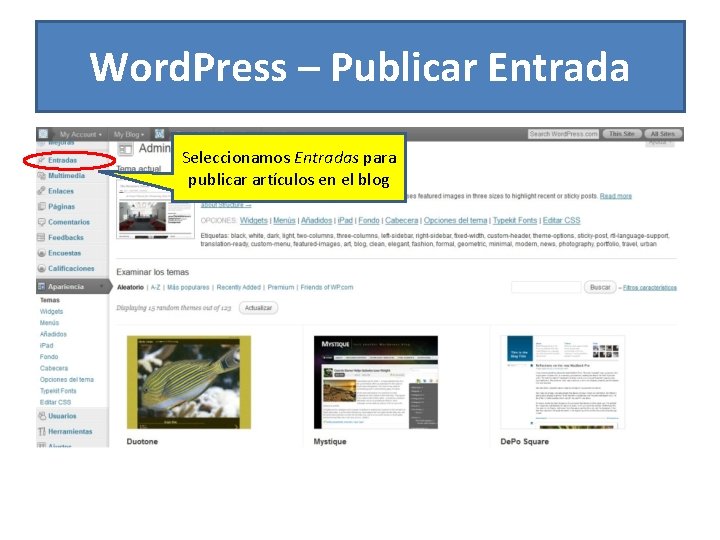Open Herramientas in the sidebar
This screenshot has width=720, height=540.
click(x=70, y=432)
